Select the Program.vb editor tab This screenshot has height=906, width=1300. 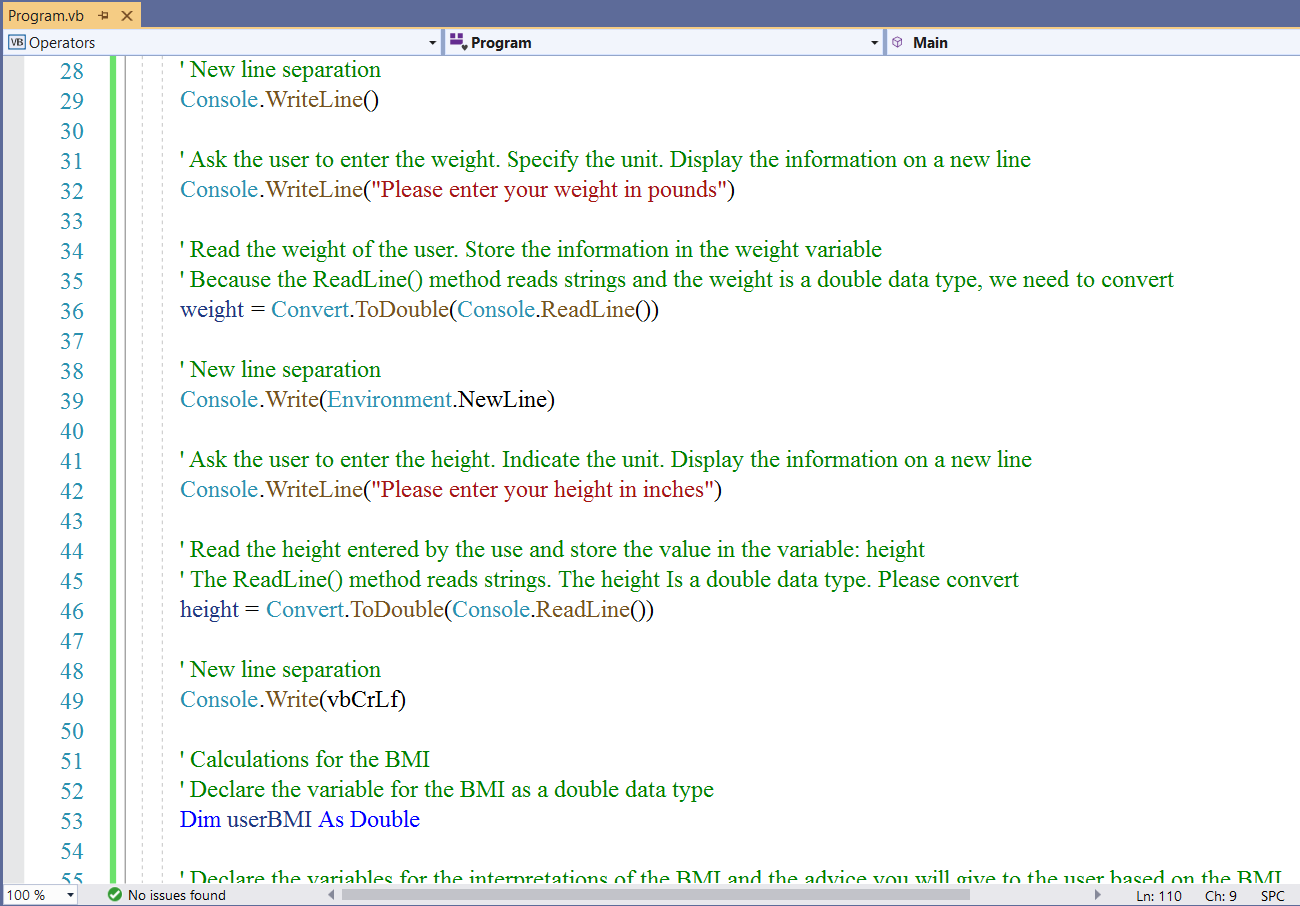pos(46,16)
